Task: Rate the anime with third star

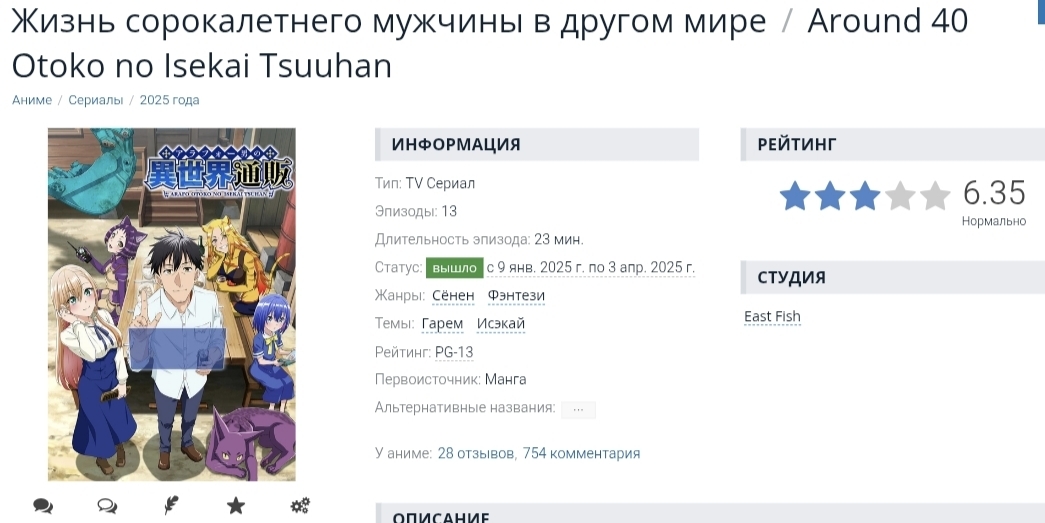Action: pyautogui.click(x=865, y=196)
